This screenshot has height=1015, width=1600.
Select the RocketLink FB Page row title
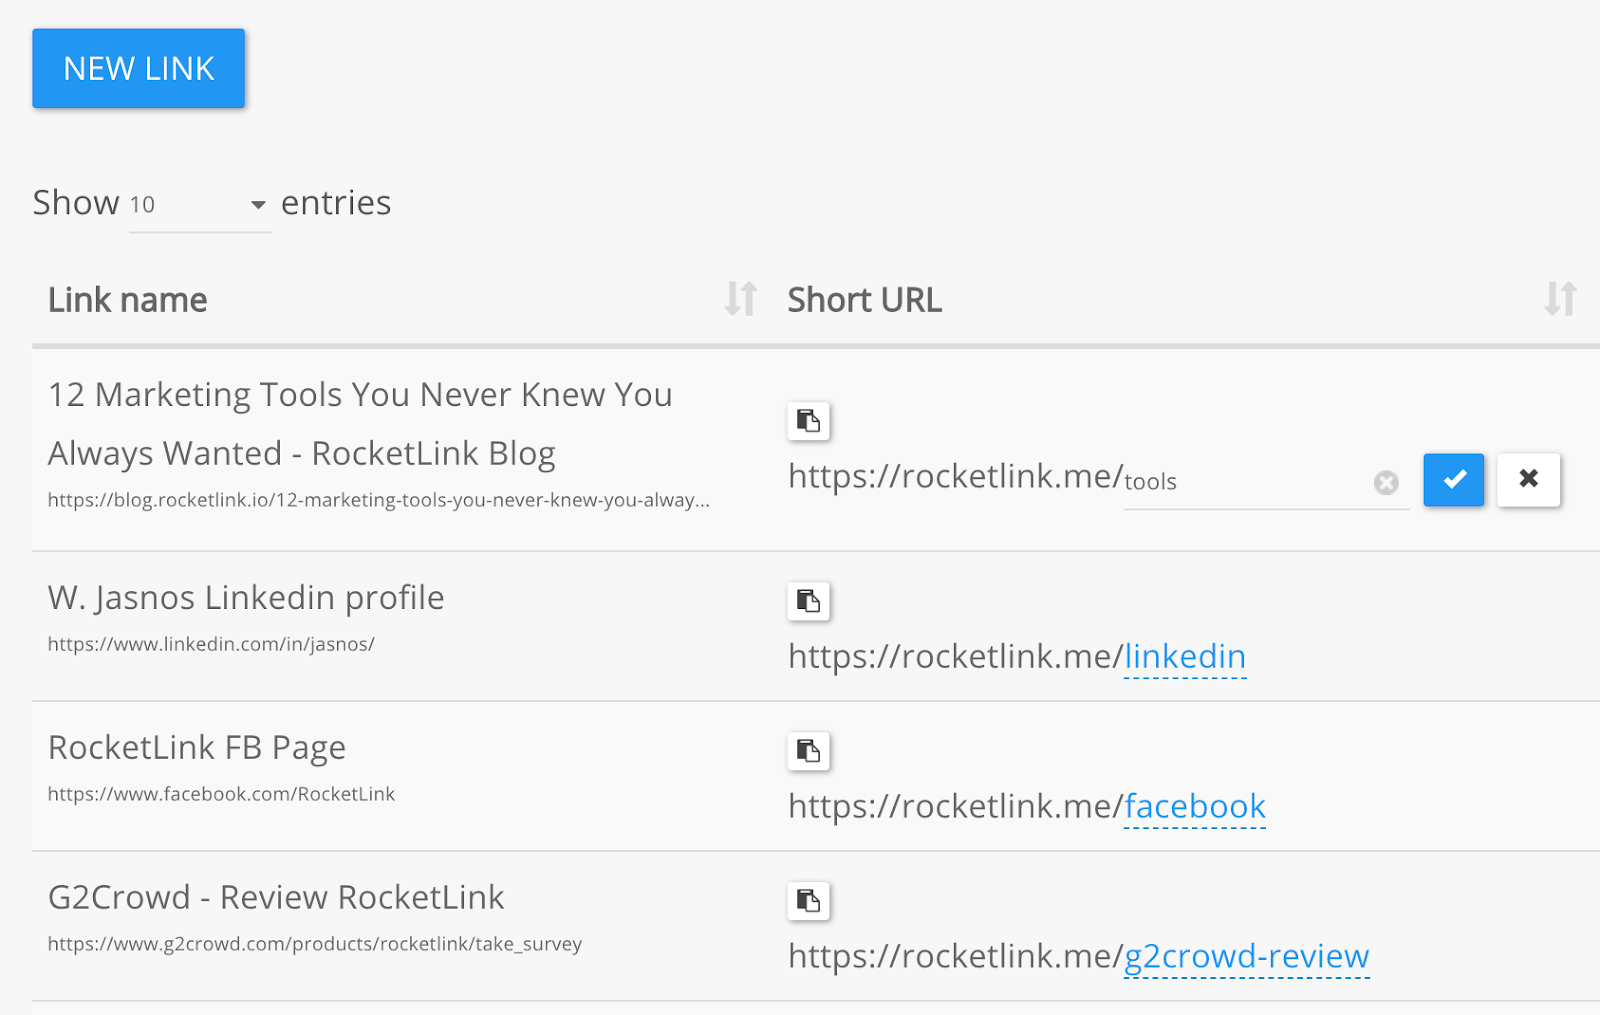click(197, 748)
